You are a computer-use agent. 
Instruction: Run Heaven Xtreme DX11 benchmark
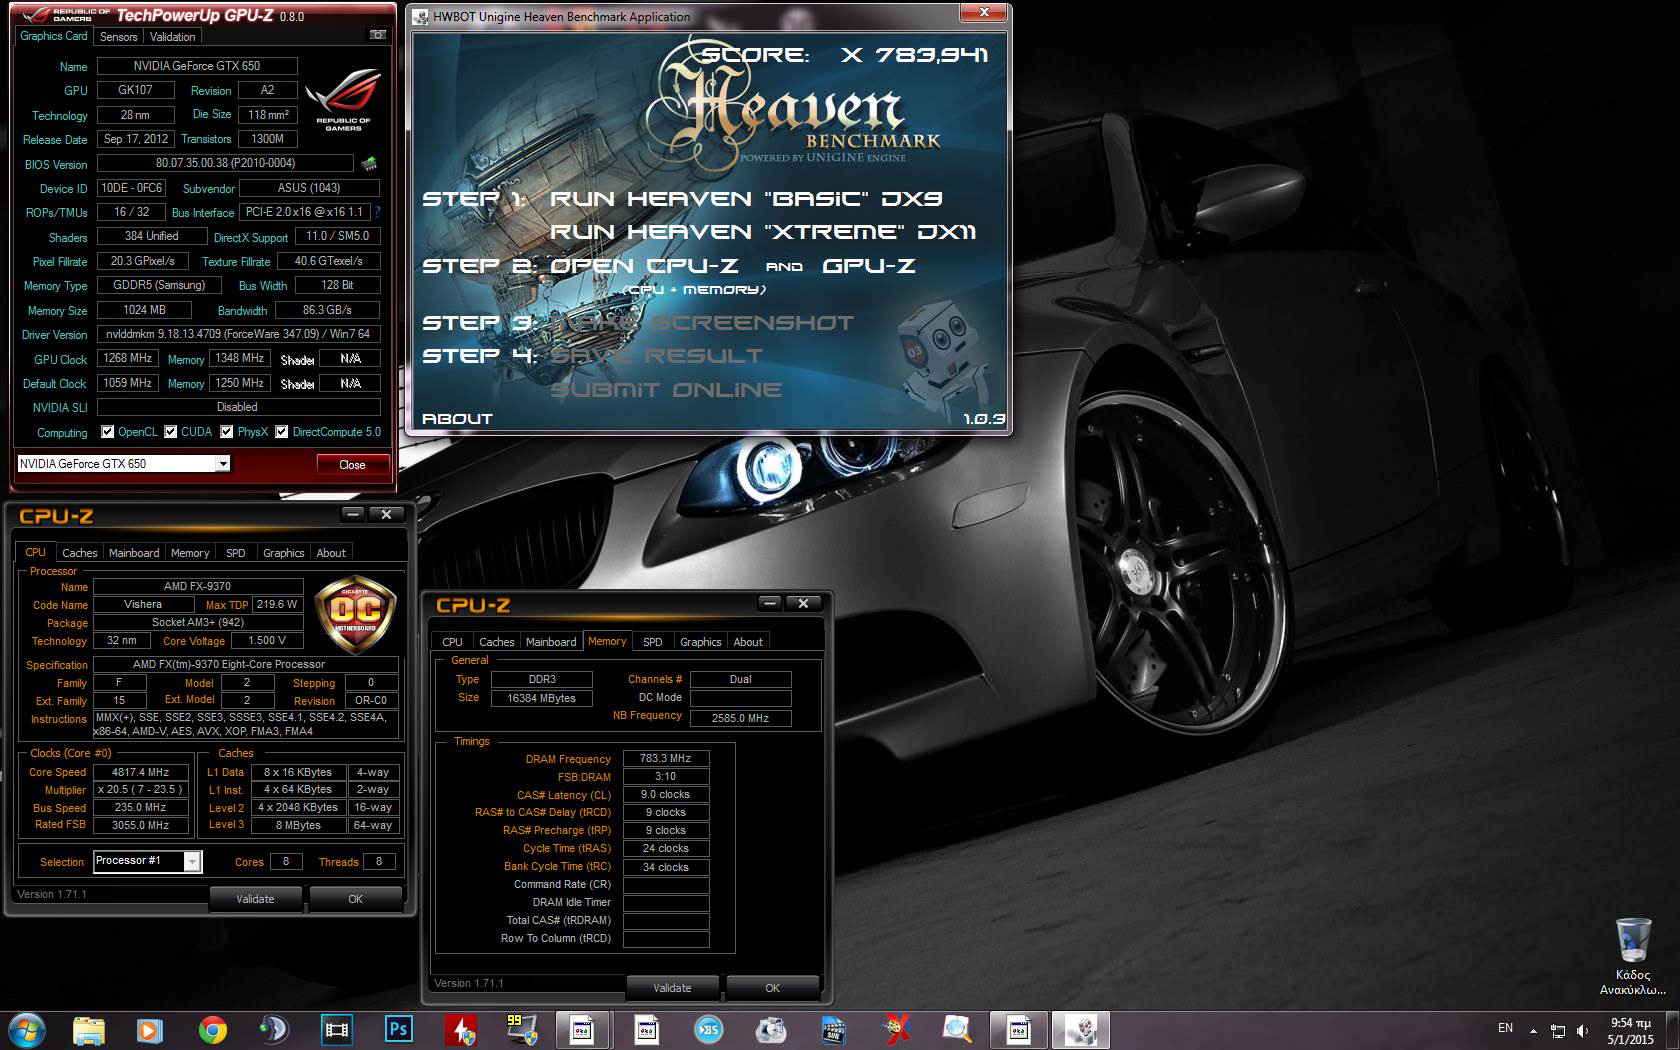(x=763, y=231)
